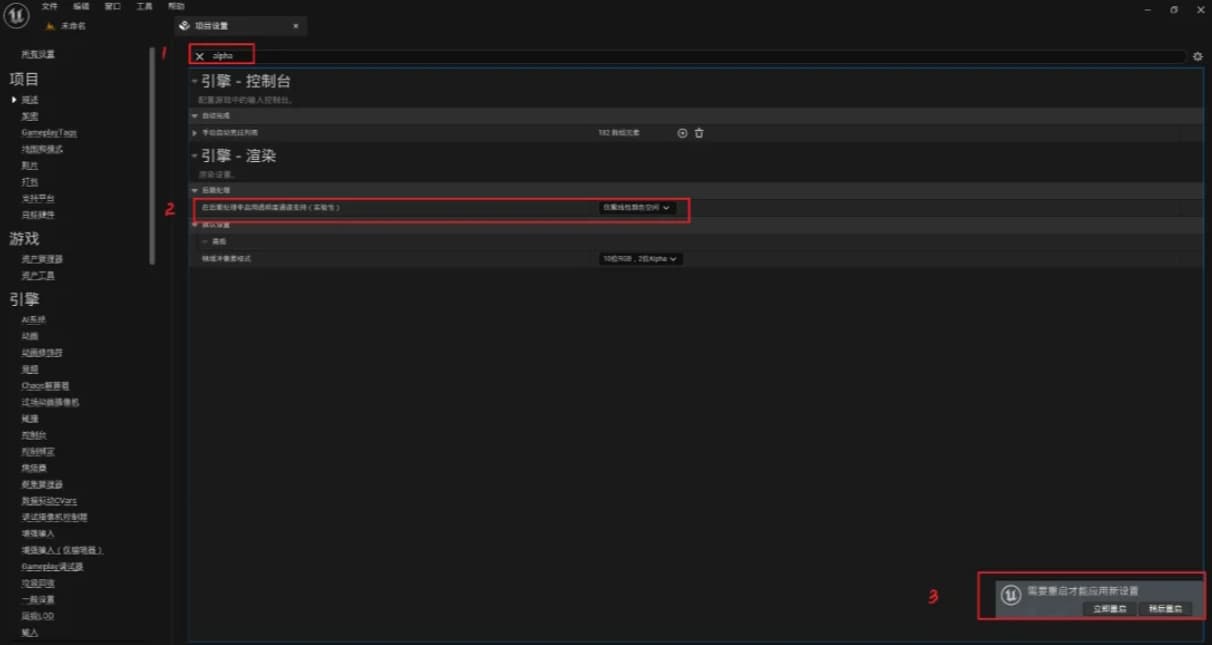The width and height of the screenshot is (1212, 645).
Task: Collapse the 后期处理 category
Action: coord(195,190)
